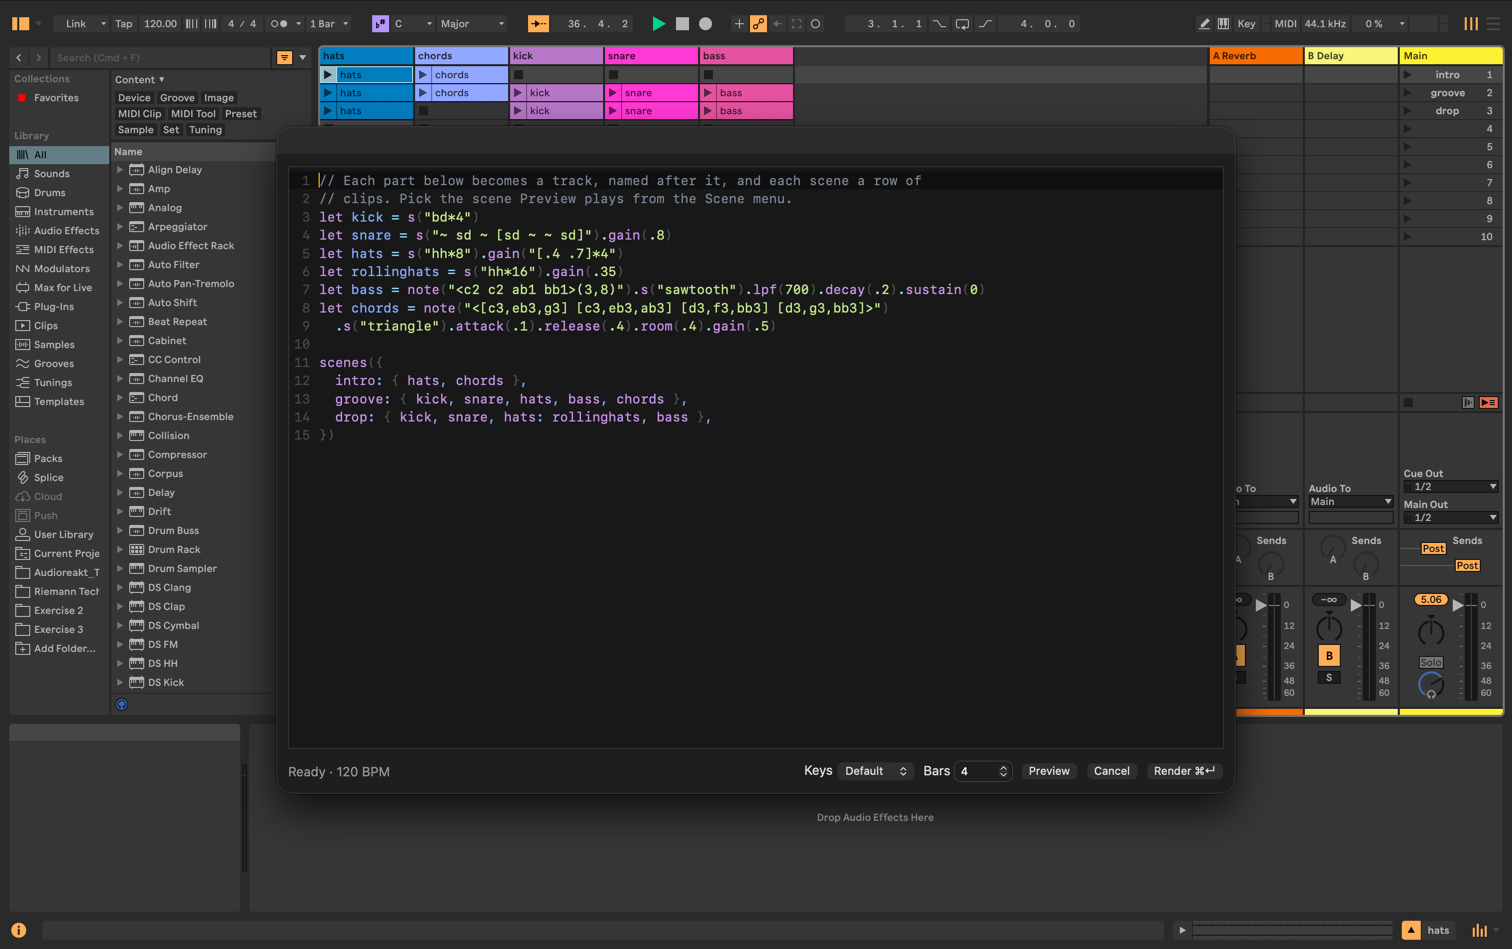Toggle the Follow playback icon
The image size is (1512, 949).
pos(538,24)
